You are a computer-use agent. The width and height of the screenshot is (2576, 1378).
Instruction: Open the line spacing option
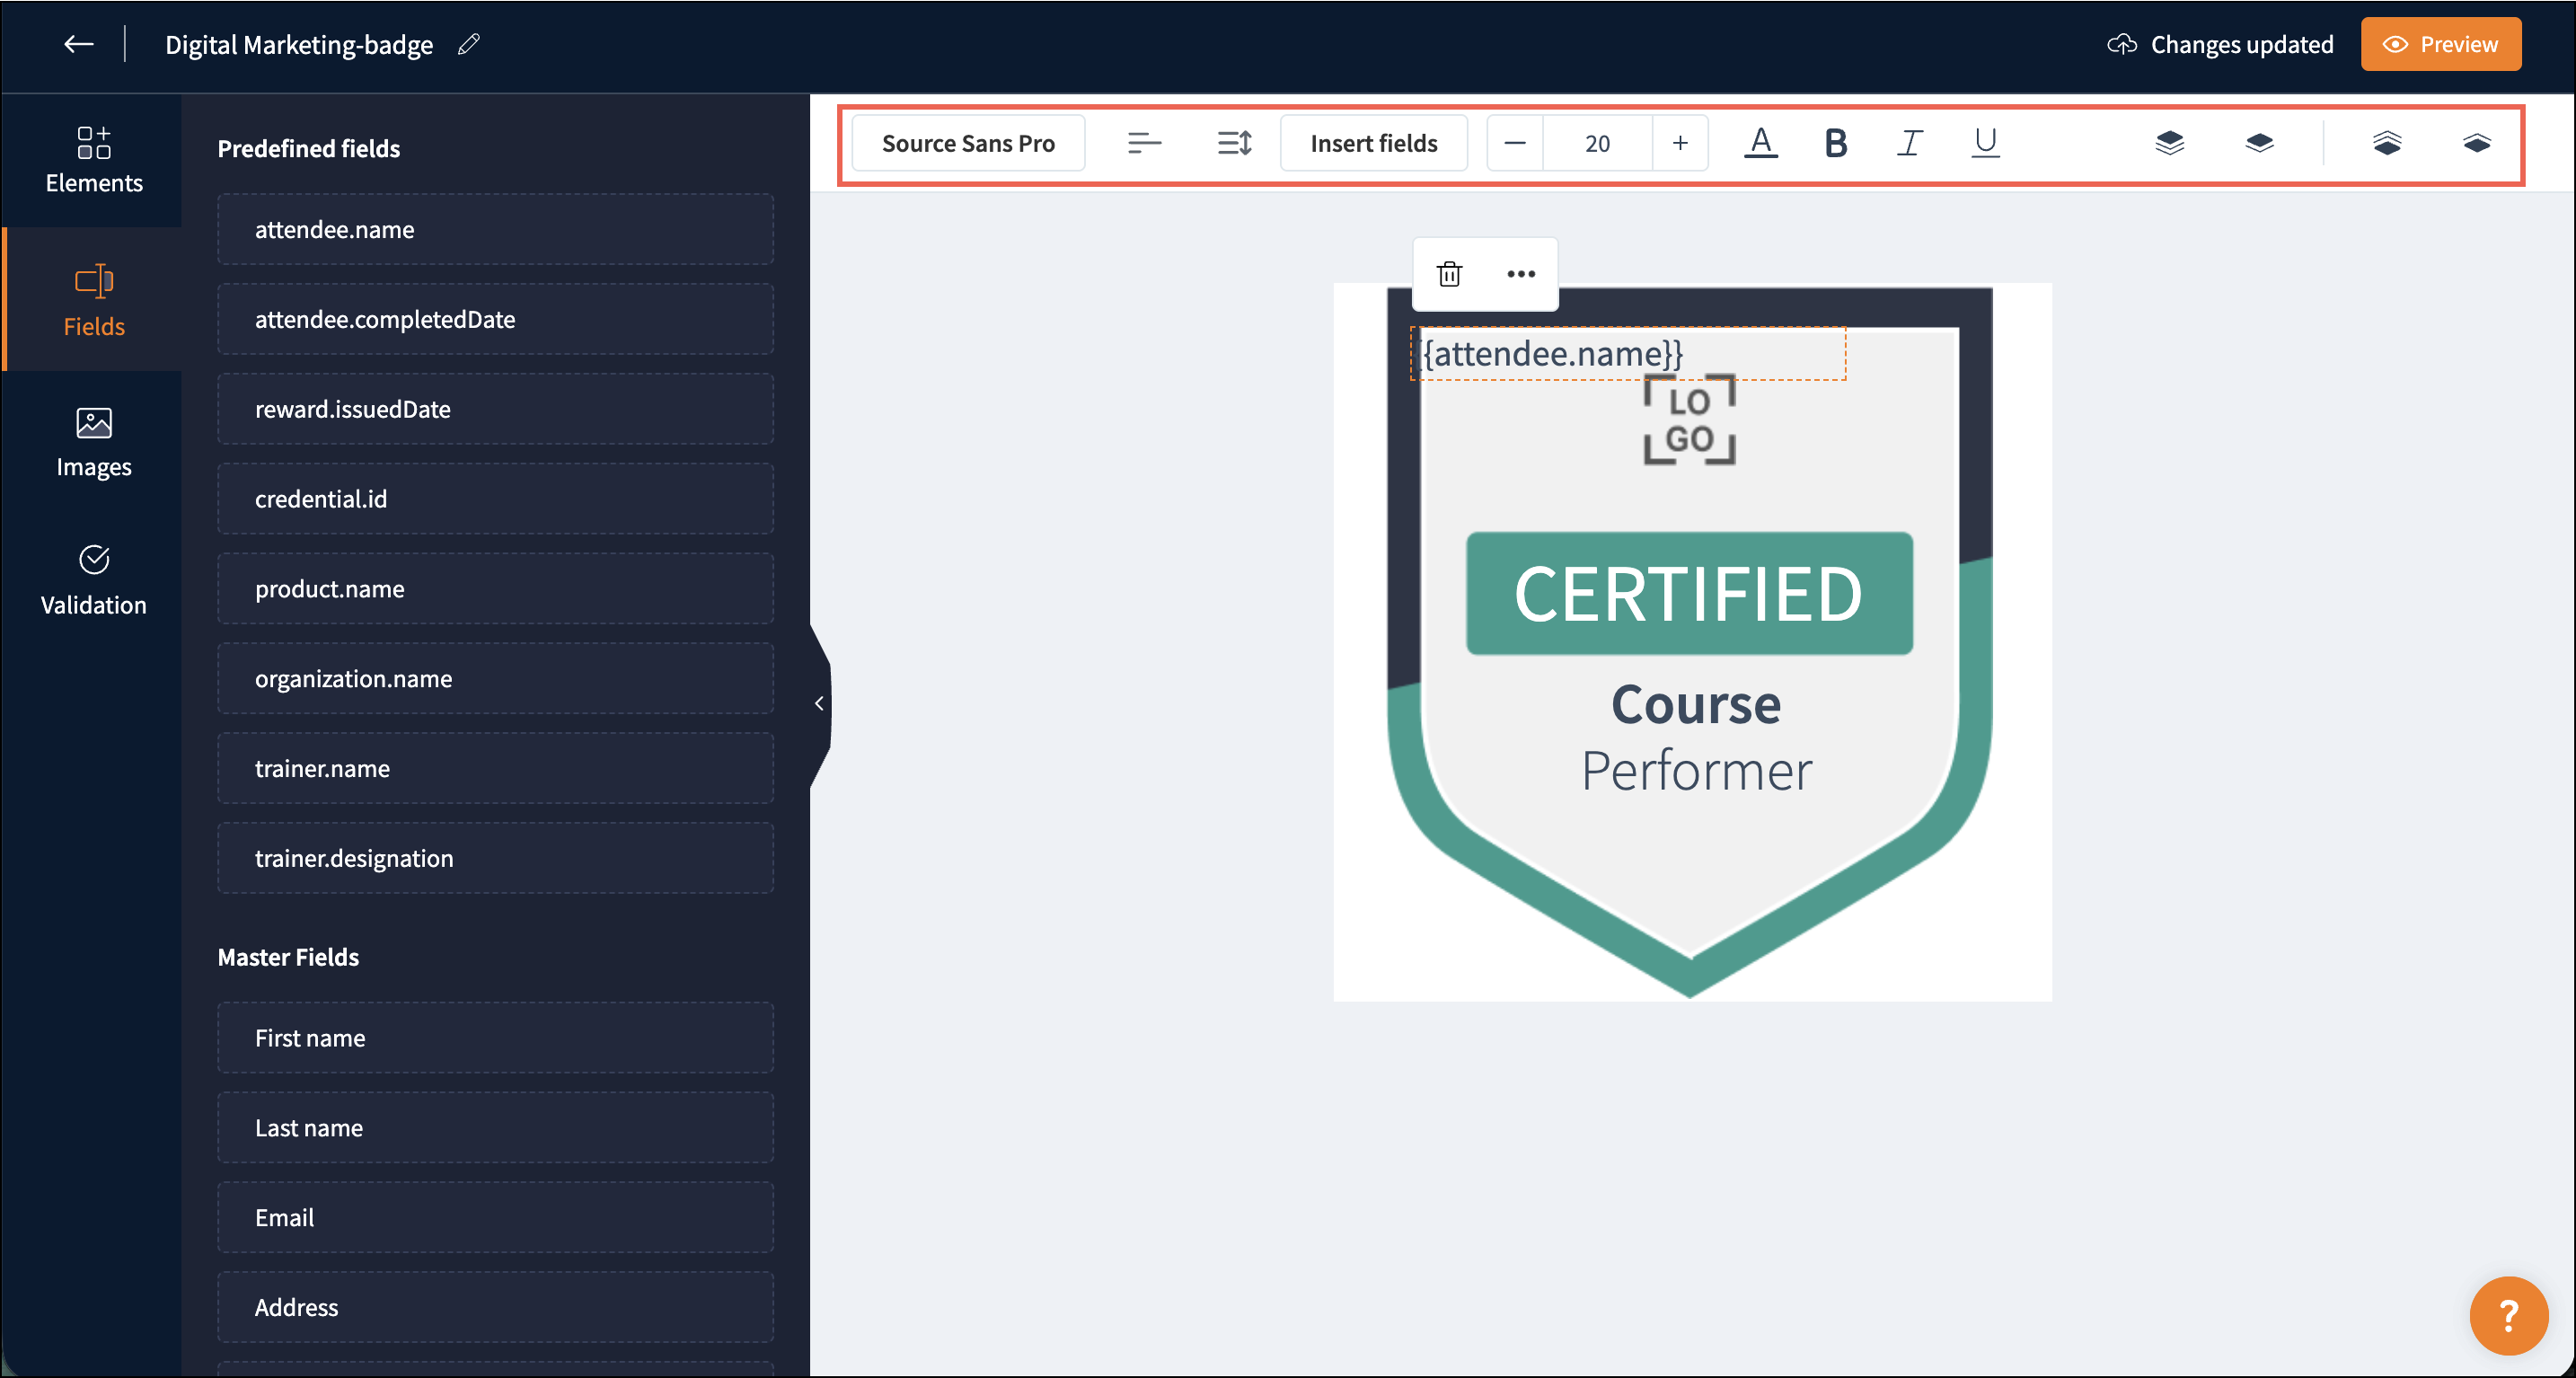1234,143
